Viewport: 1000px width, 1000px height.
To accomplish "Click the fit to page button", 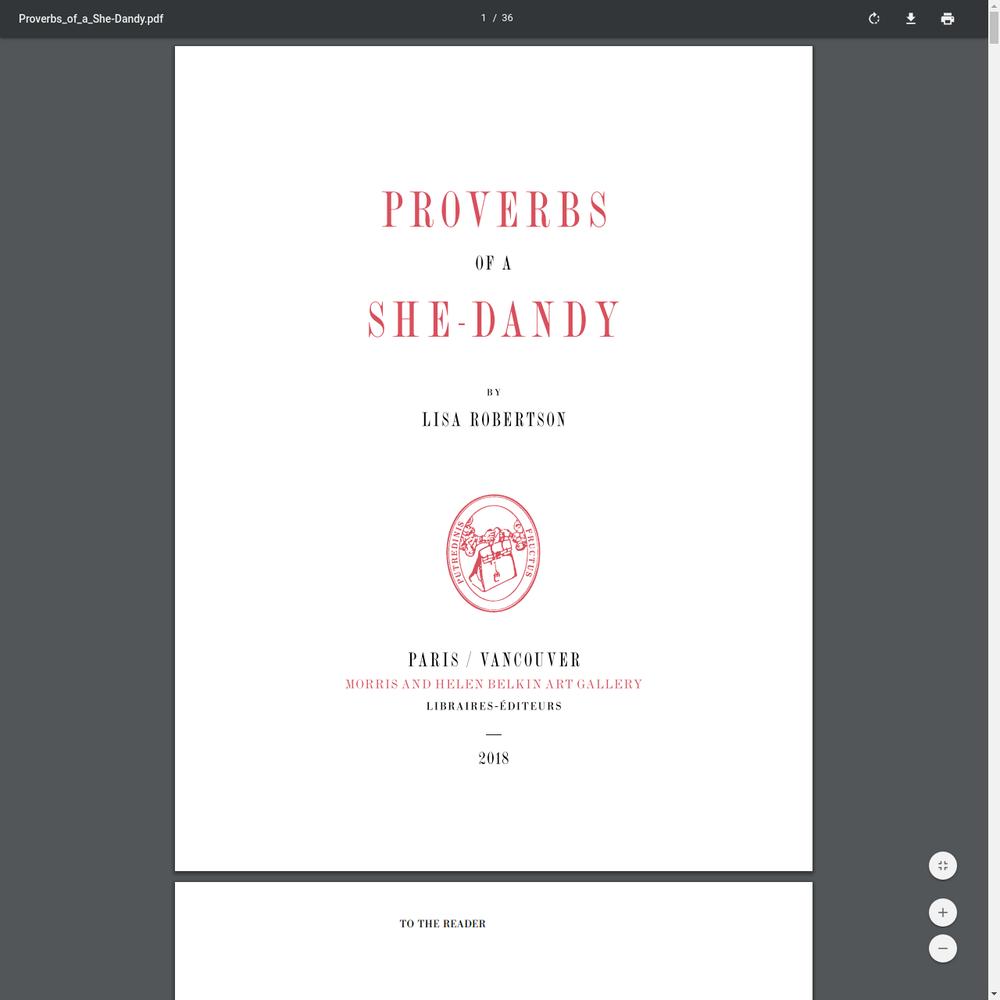I will tap(943, 865).
